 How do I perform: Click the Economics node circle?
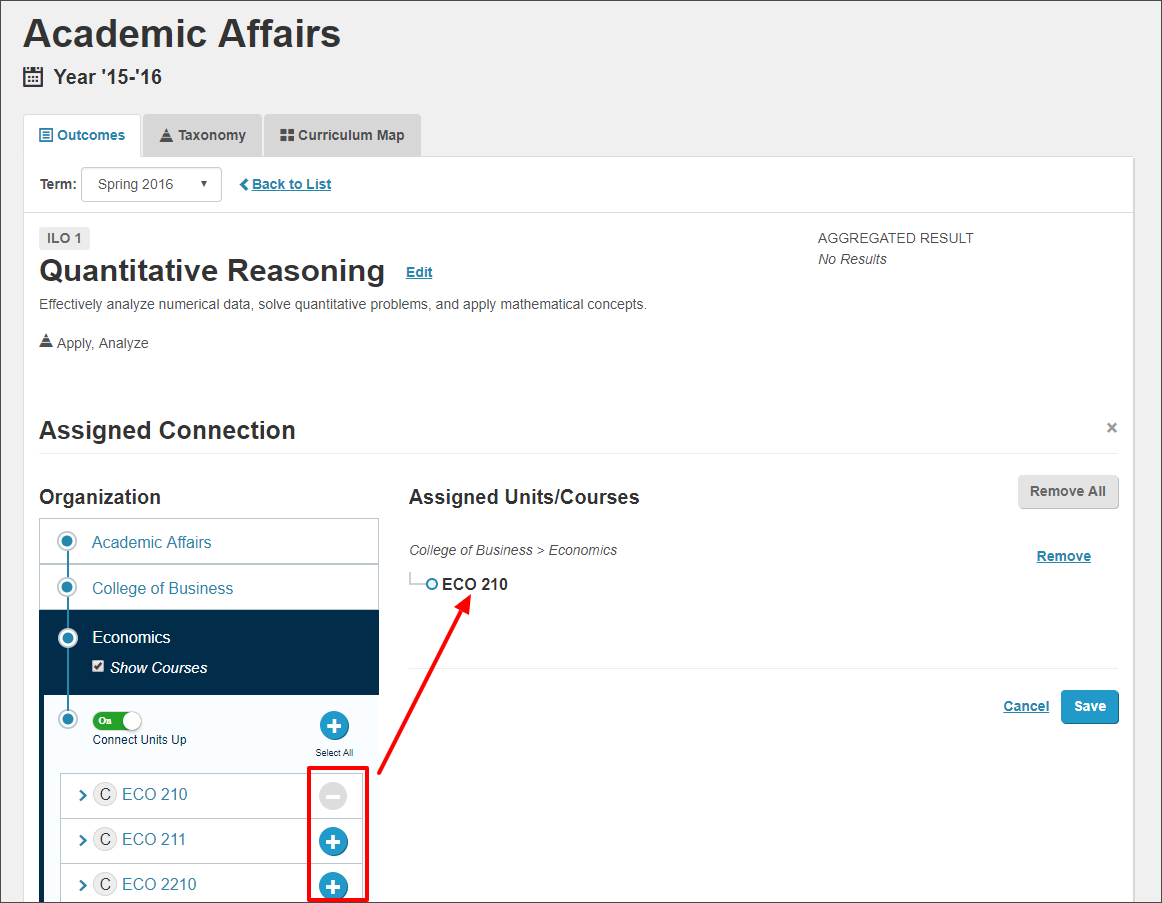tap(68, 638)
